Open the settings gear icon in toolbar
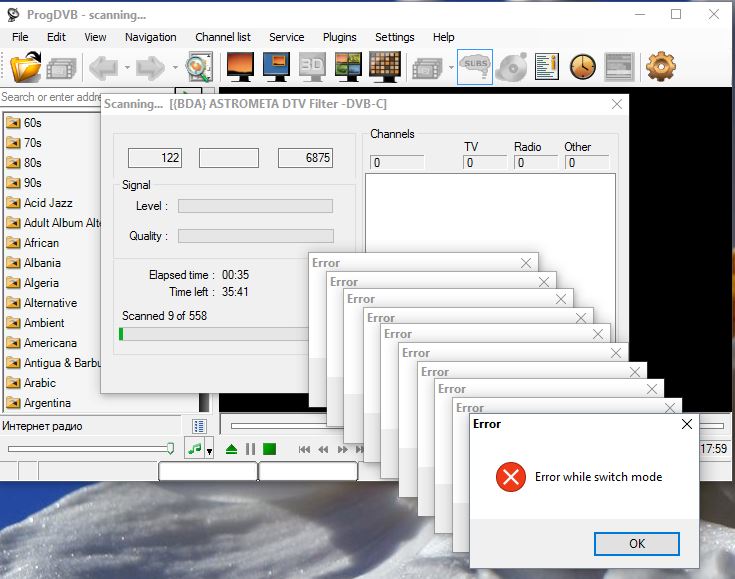 [x=660, y=67]
